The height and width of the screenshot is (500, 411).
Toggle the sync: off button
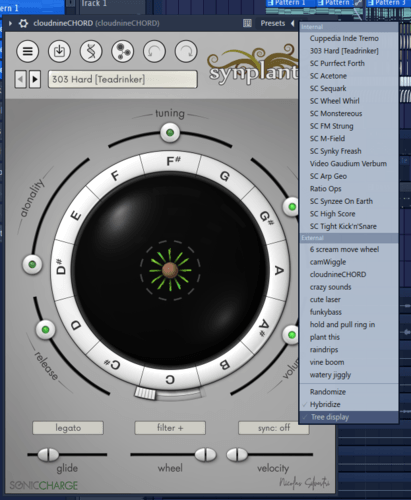[x=274, y=428]
